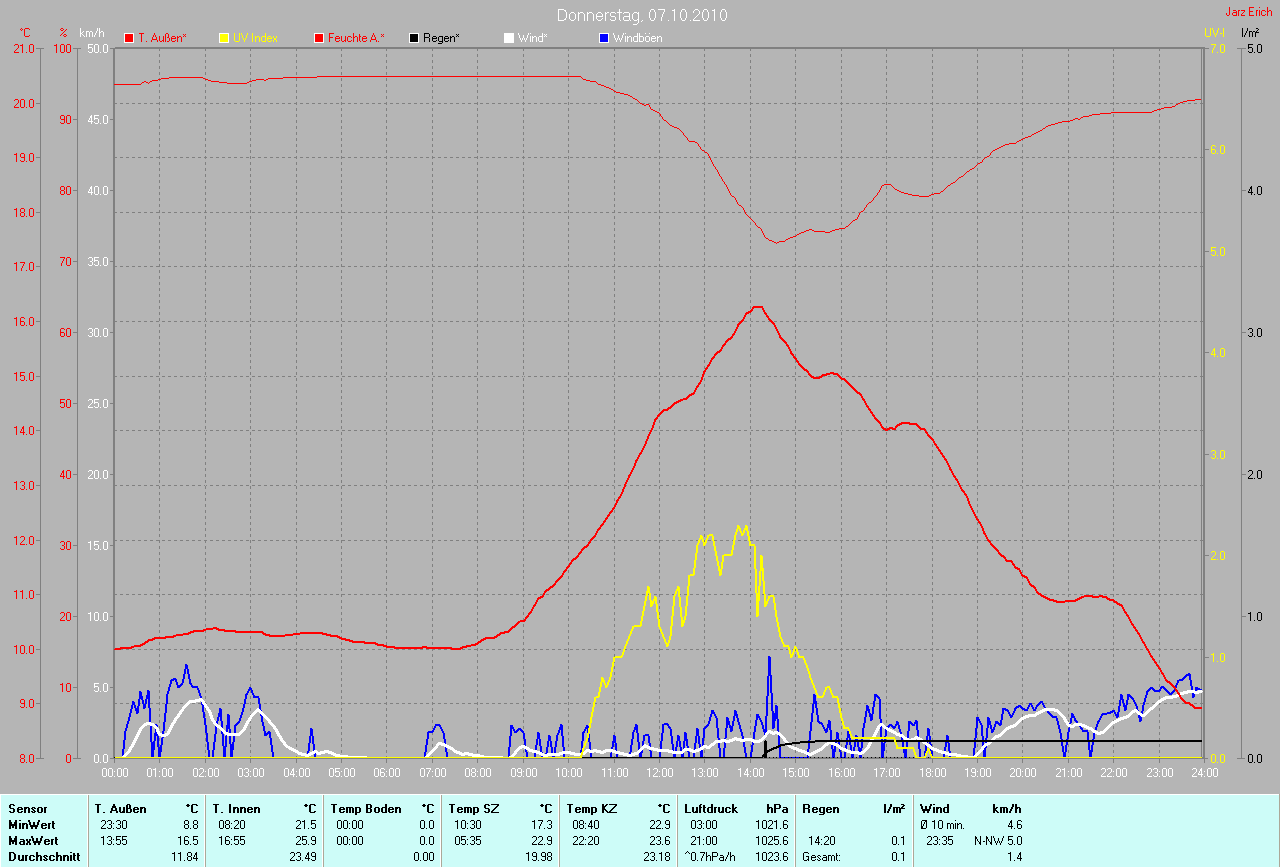Select the 06:00 mark on time axis
The image size is (1280, 867).
click(x=387, y=773)
